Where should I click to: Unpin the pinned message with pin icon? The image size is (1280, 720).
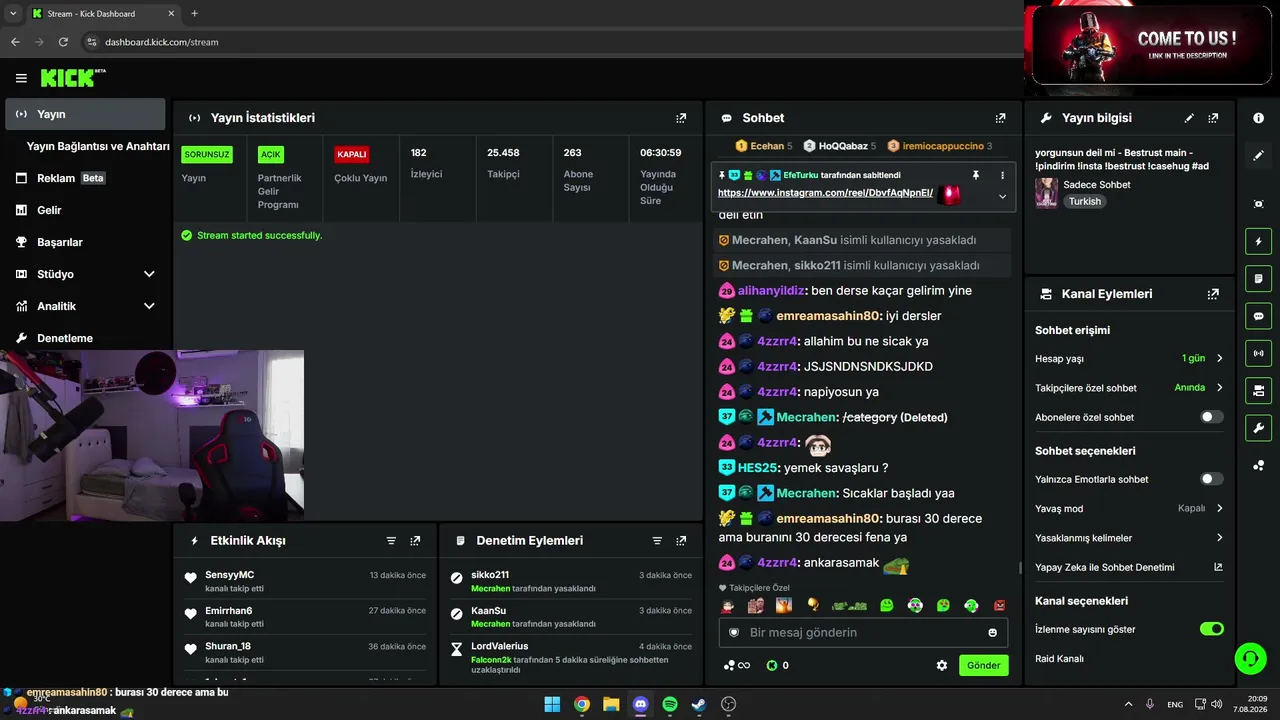(x=976, y=175)
